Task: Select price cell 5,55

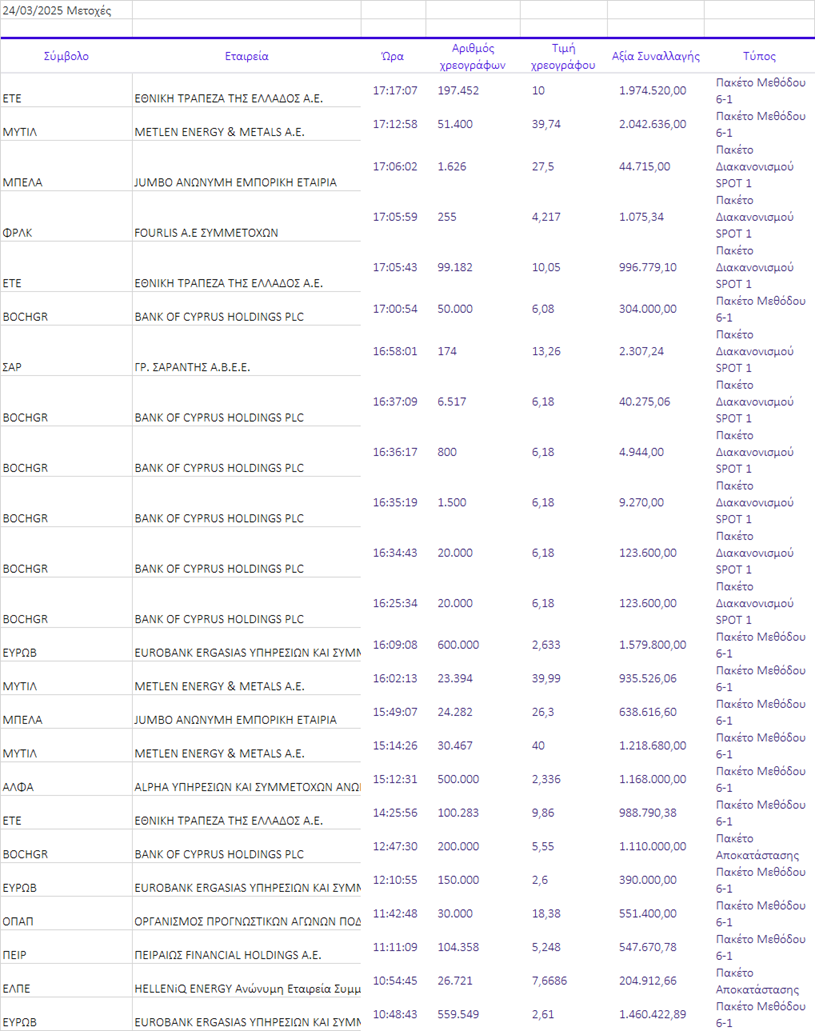Action: pyautogui.click(x=543, y=847)
